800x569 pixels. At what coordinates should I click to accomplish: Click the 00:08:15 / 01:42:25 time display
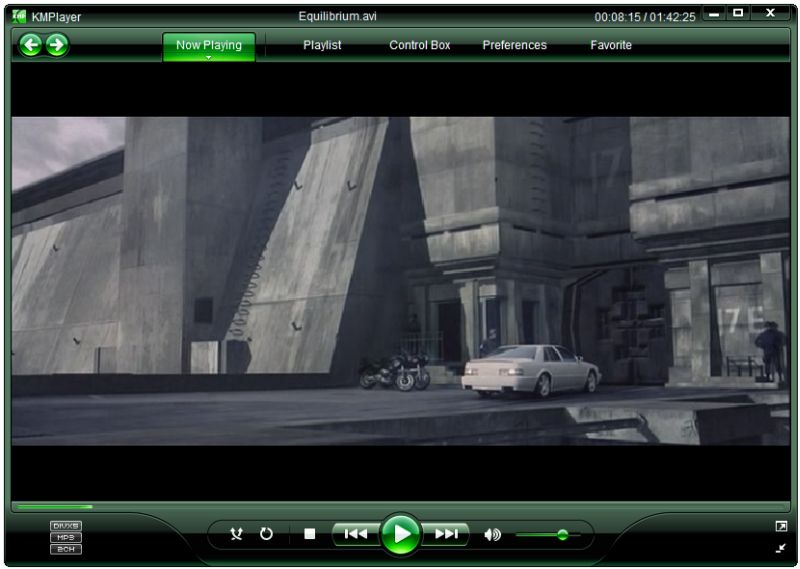click(644, 17)
